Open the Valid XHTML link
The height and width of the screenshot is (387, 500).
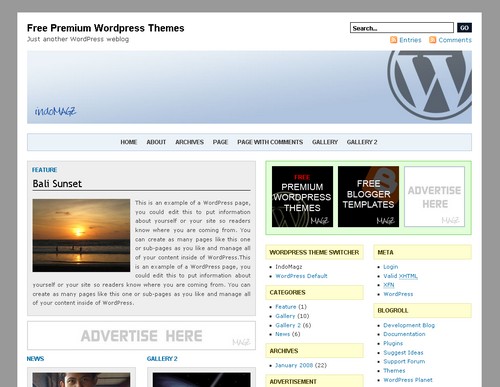pos(400,276)
